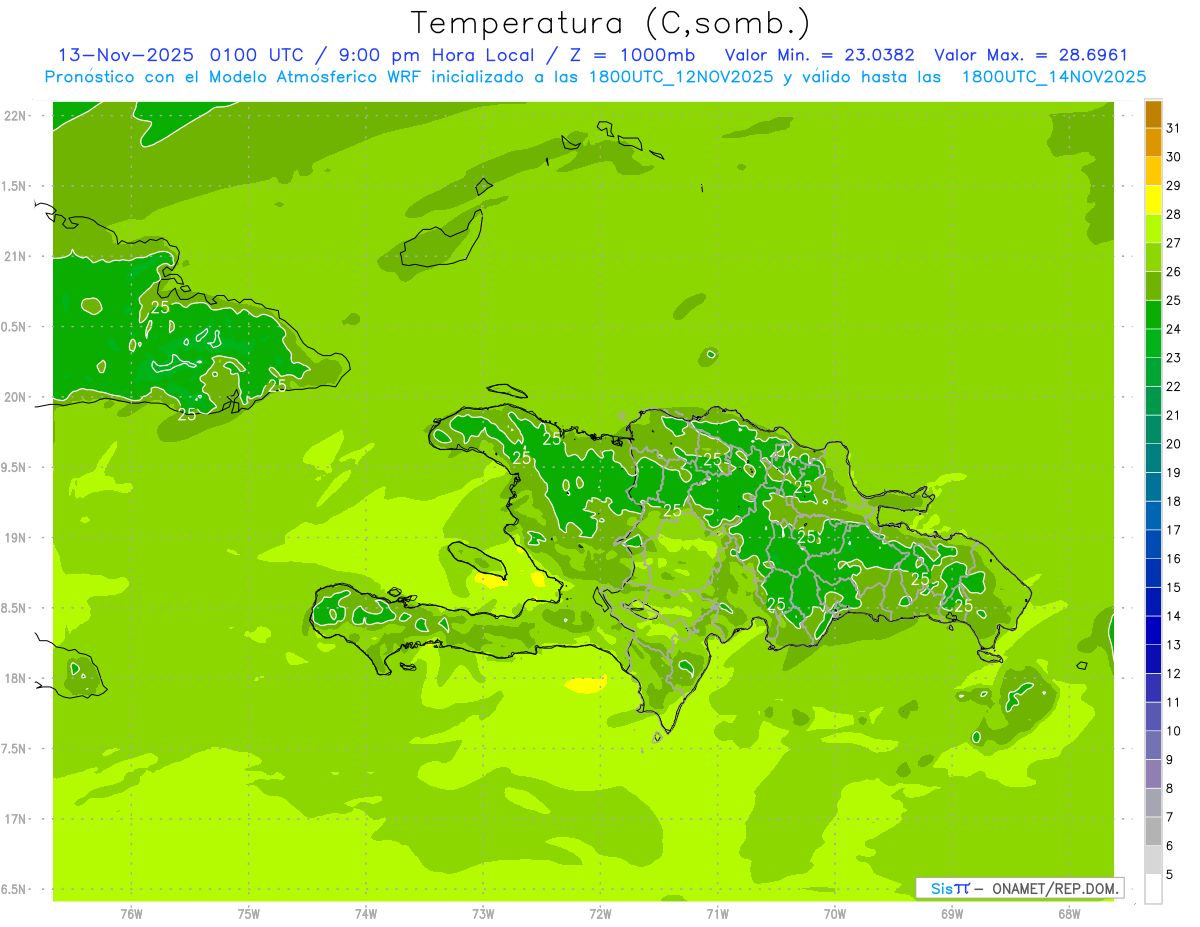The height and width of the screenshot is (927, 1200).
Task: Click the "68W" longitude label
Action: pos(1069,914)
